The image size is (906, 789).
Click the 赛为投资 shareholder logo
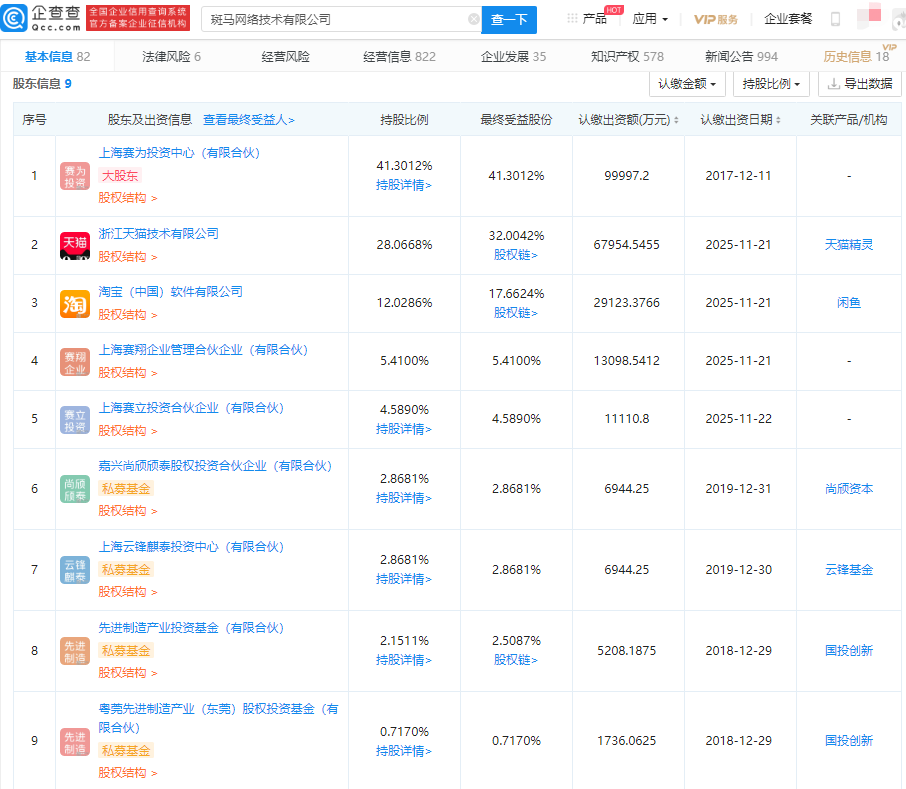click(75, 176)
